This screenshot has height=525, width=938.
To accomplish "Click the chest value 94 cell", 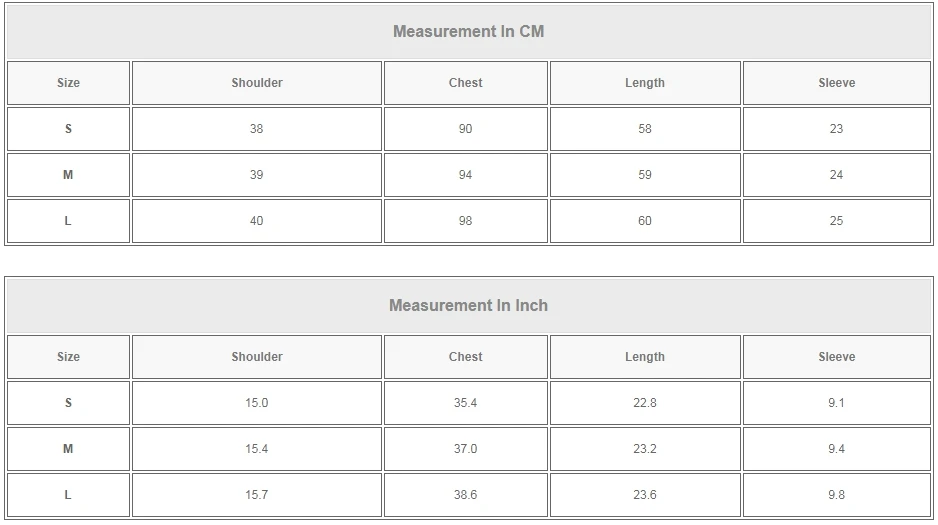I will [465, 175].
